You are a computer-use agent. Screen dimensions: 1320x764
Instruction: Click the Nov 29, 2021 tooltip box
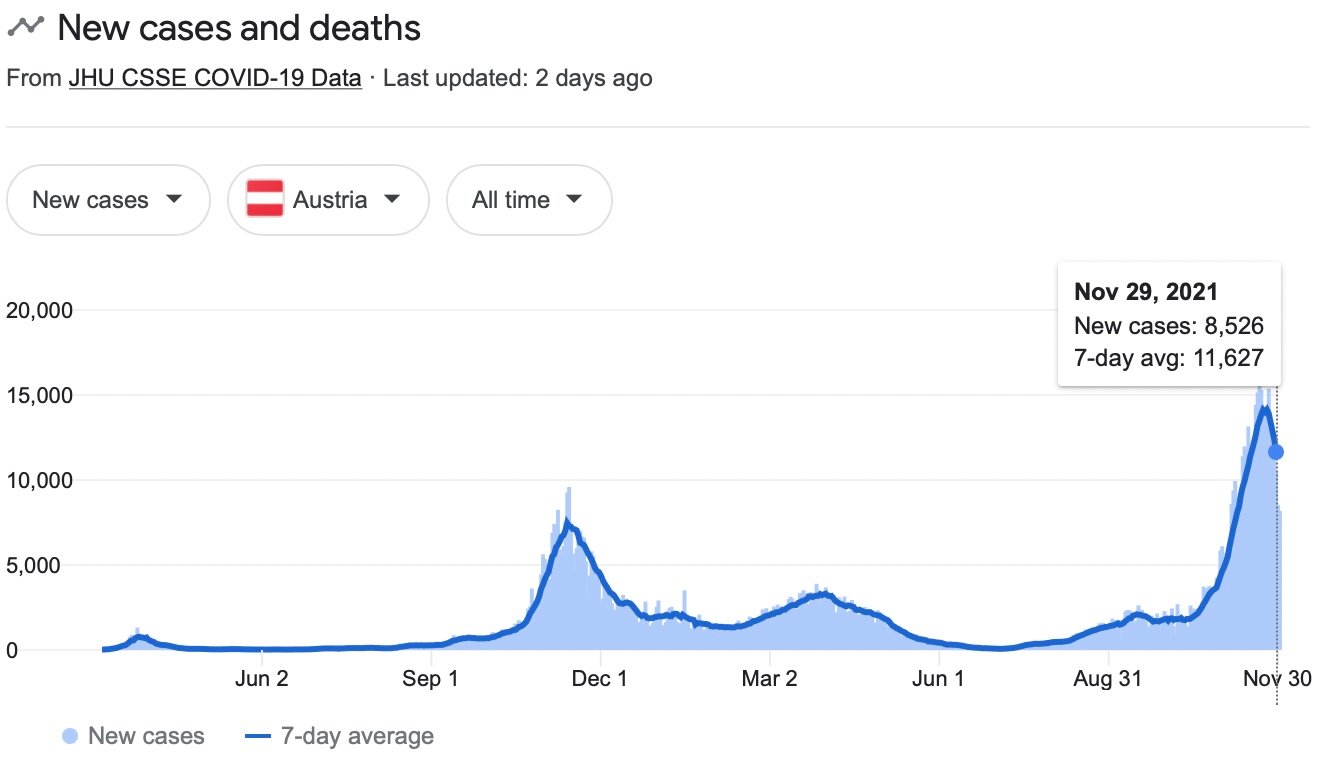pyautogui.click(x=1168, y=323)
